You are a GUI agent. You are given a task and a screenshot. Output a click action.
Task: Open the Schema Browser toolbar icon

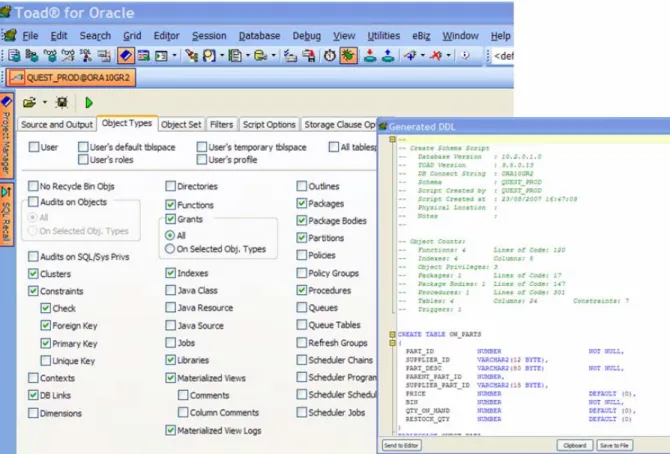(32, 56)
